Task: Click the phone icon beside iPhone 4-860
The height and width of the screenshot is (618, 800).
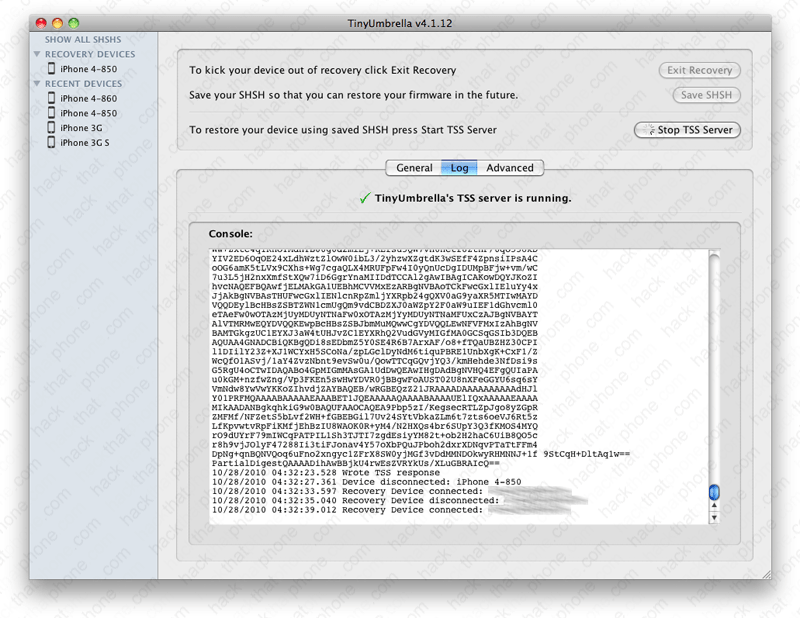Action: [x=52, y=99]
